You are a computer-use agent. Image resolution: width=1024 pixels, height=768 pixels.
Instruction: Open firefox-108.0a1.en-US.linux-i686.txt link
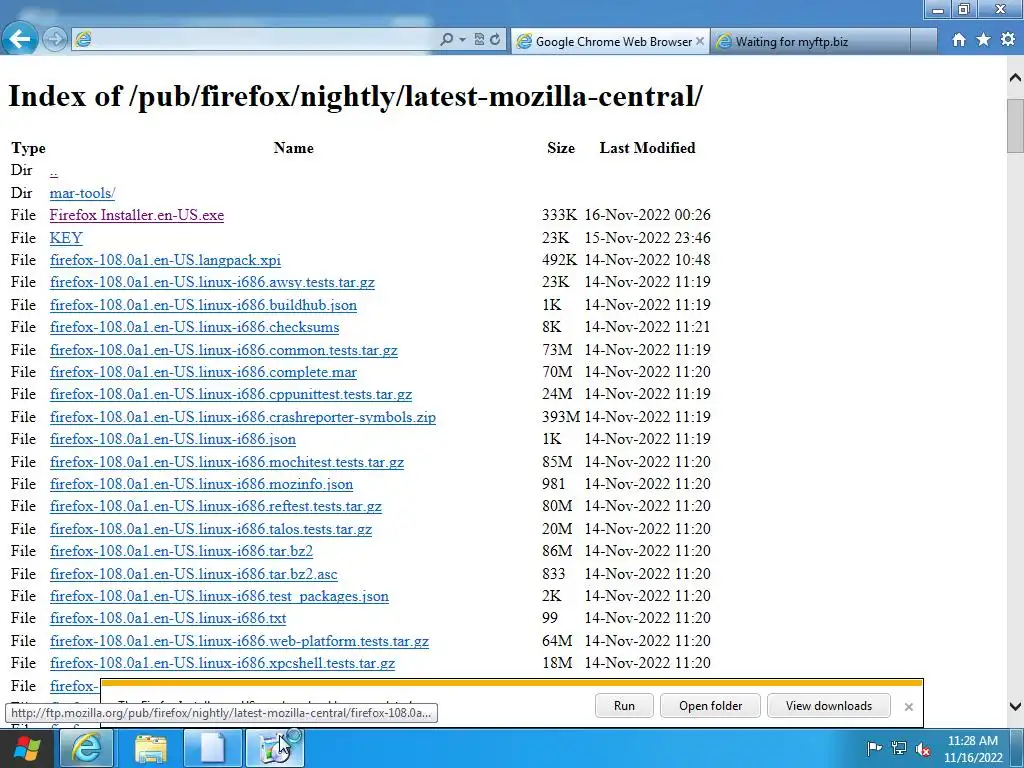tap(168, 618)
